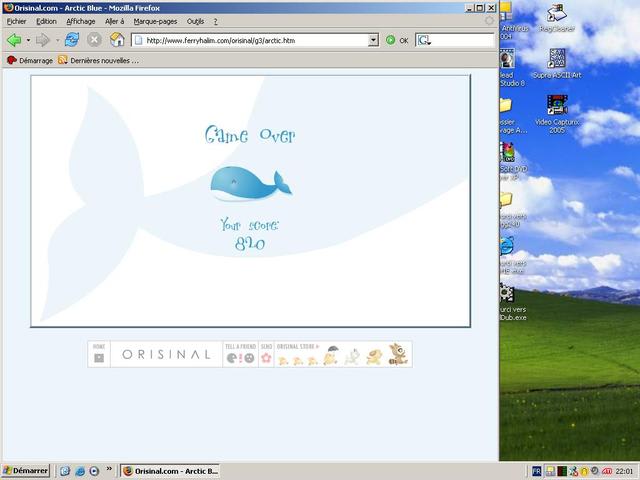Click the Firefox throbber activity icon
This screenshot has height=480, width=640.
coord(489,20)
